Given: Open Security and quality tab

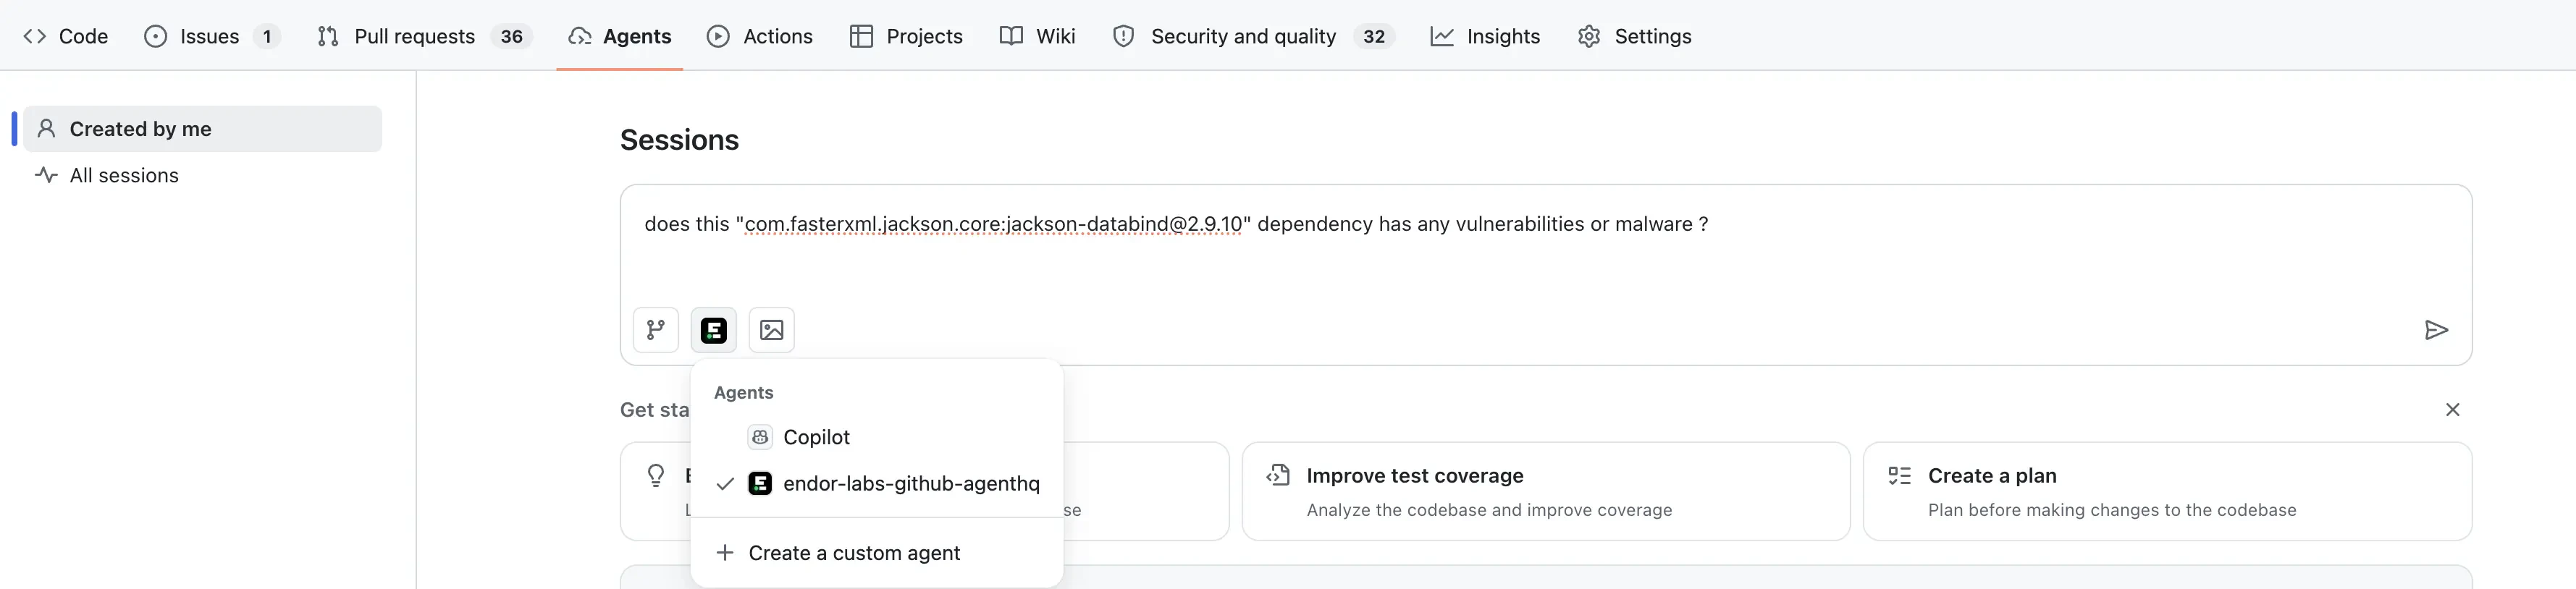Looking at the screenshot, I should tap(1253, 36).
